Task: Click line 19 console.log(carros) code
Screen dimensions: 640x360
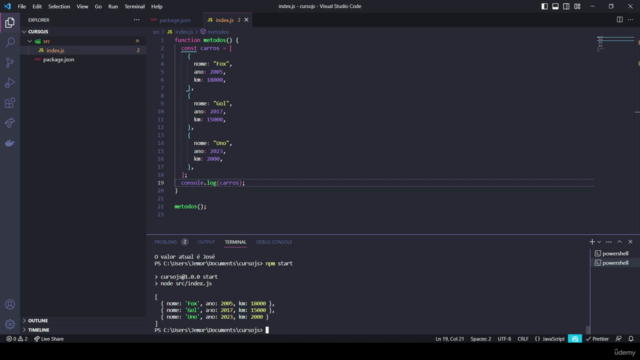Action: tap(213, 183)
